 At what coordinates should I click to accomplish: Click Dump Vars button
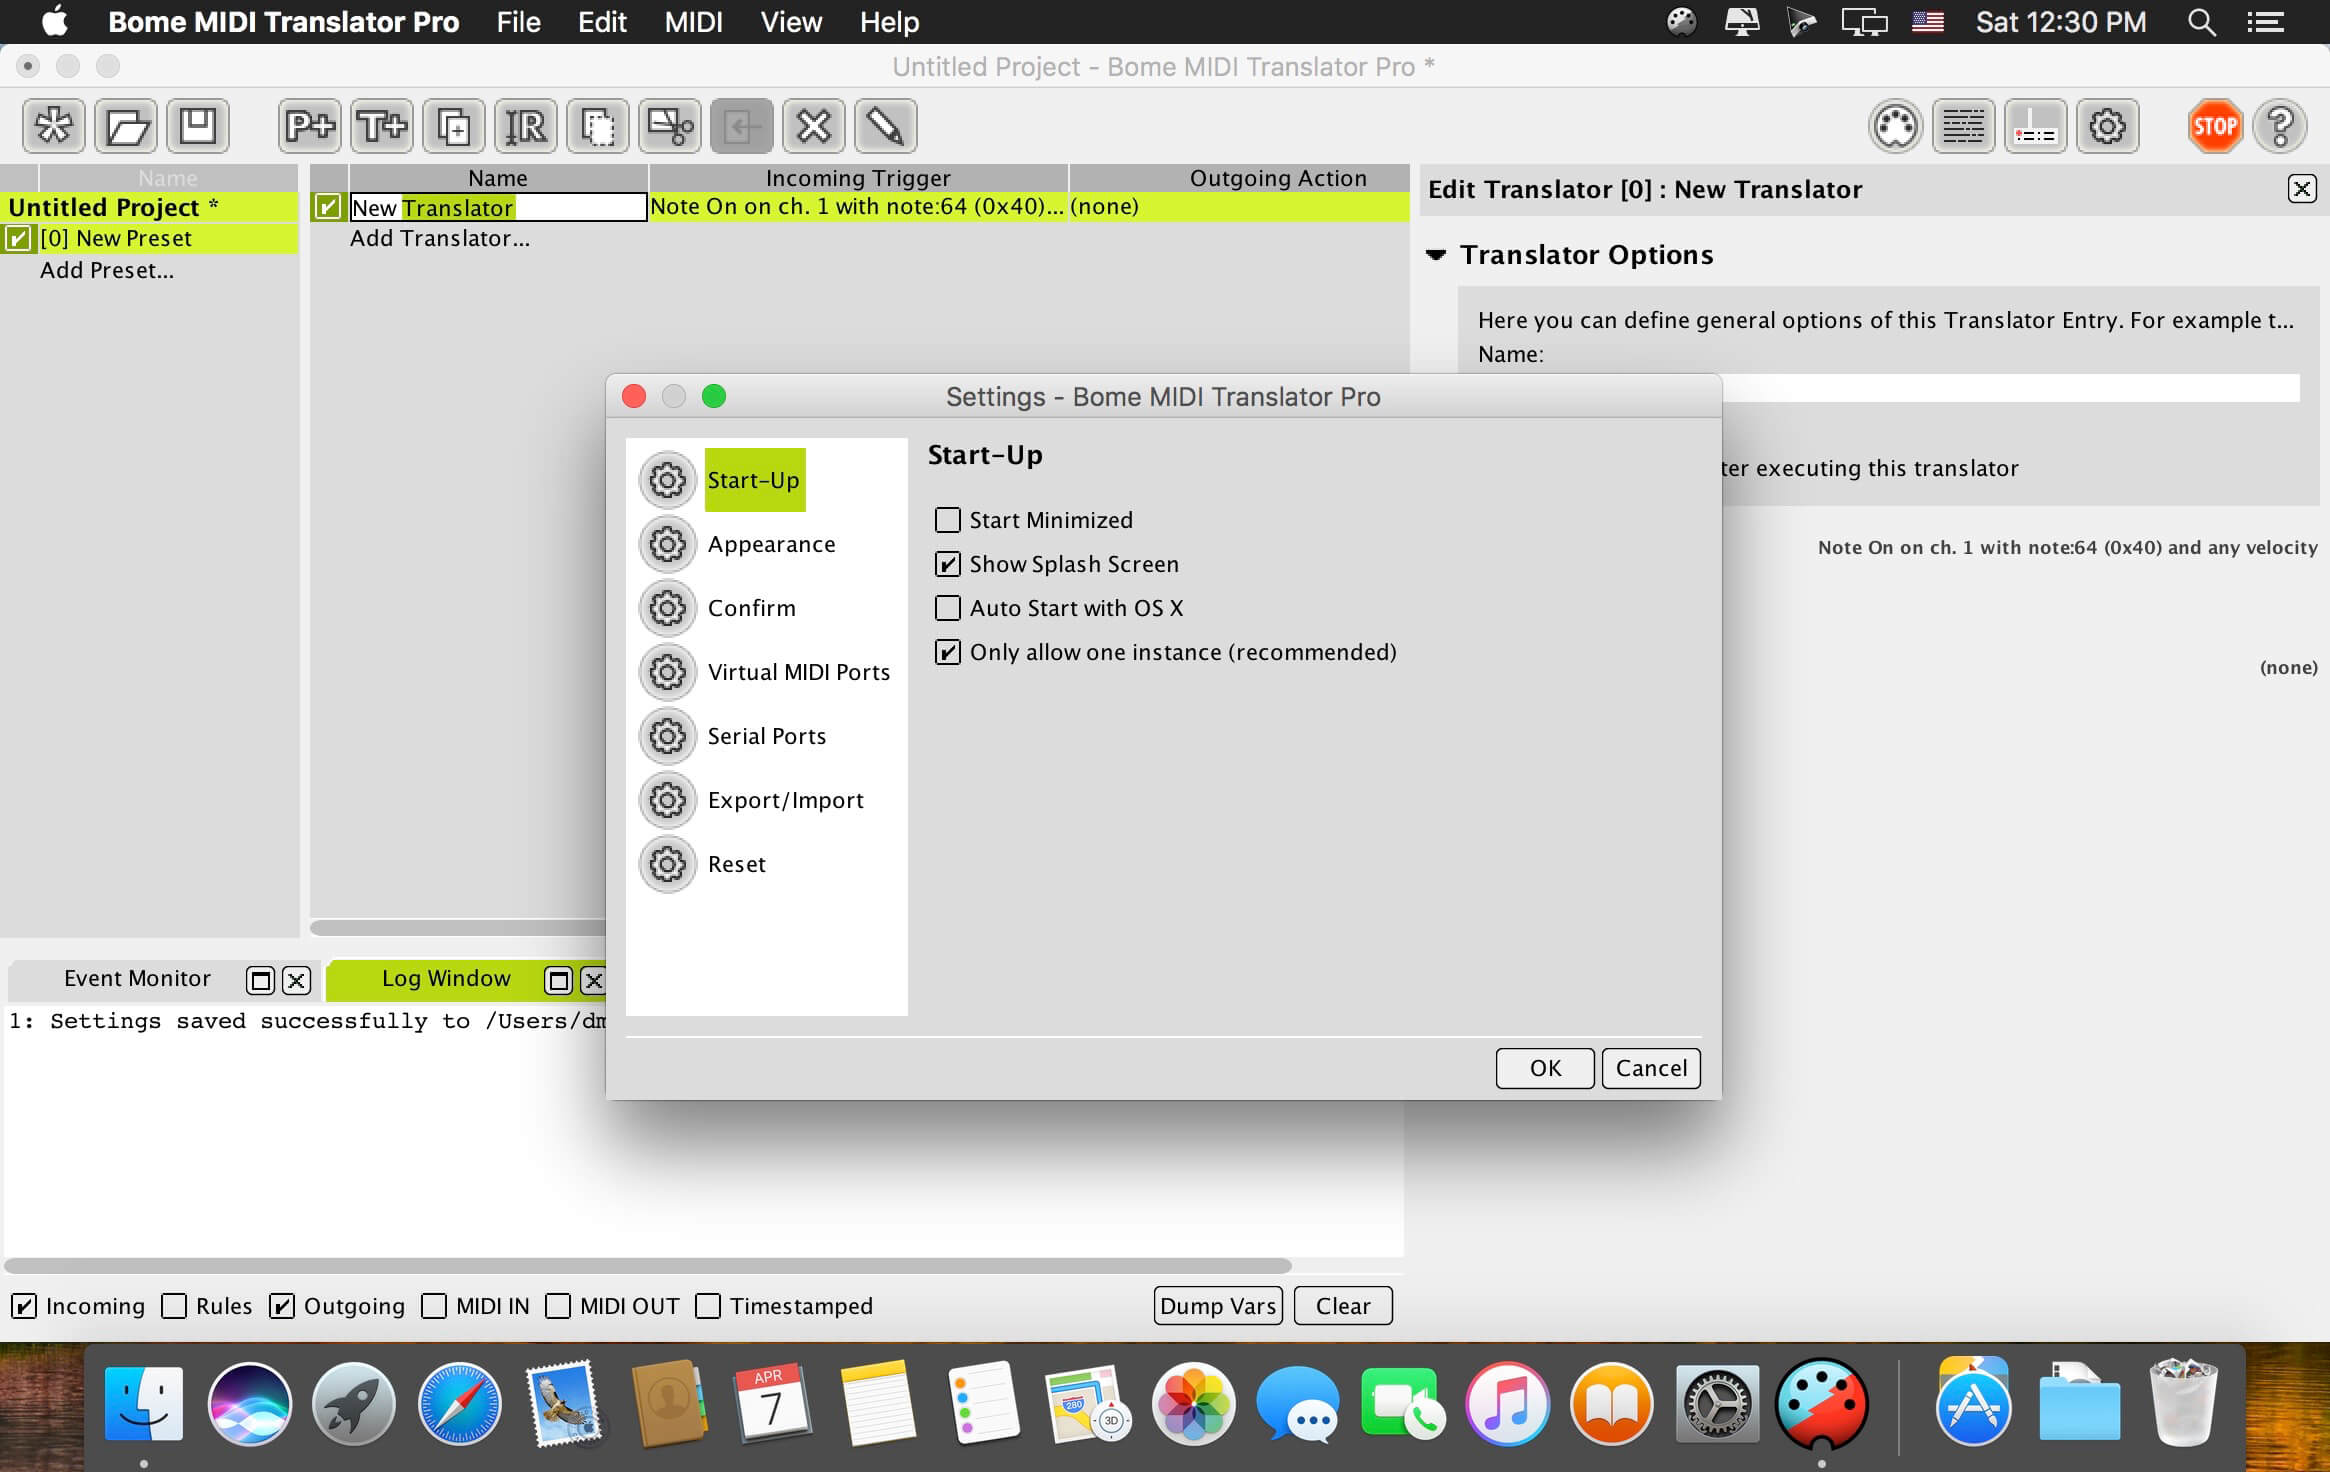tap(1218, 1306)
